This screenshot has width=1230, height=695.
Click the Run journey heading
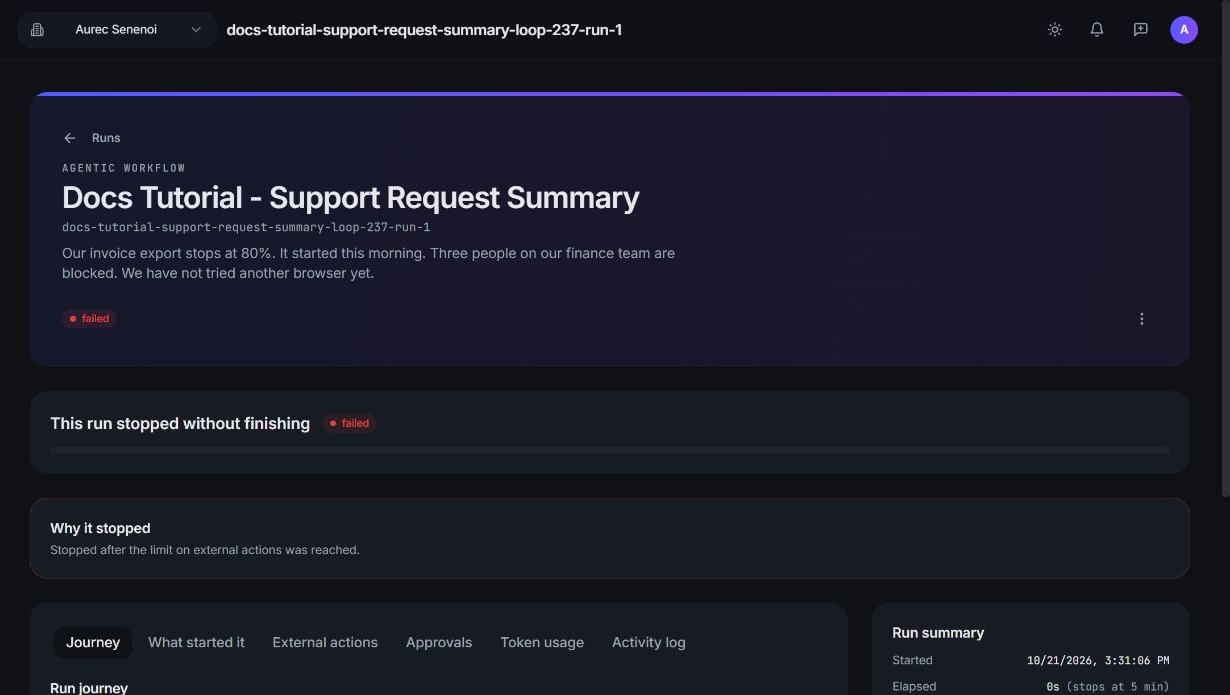point(89,688)
